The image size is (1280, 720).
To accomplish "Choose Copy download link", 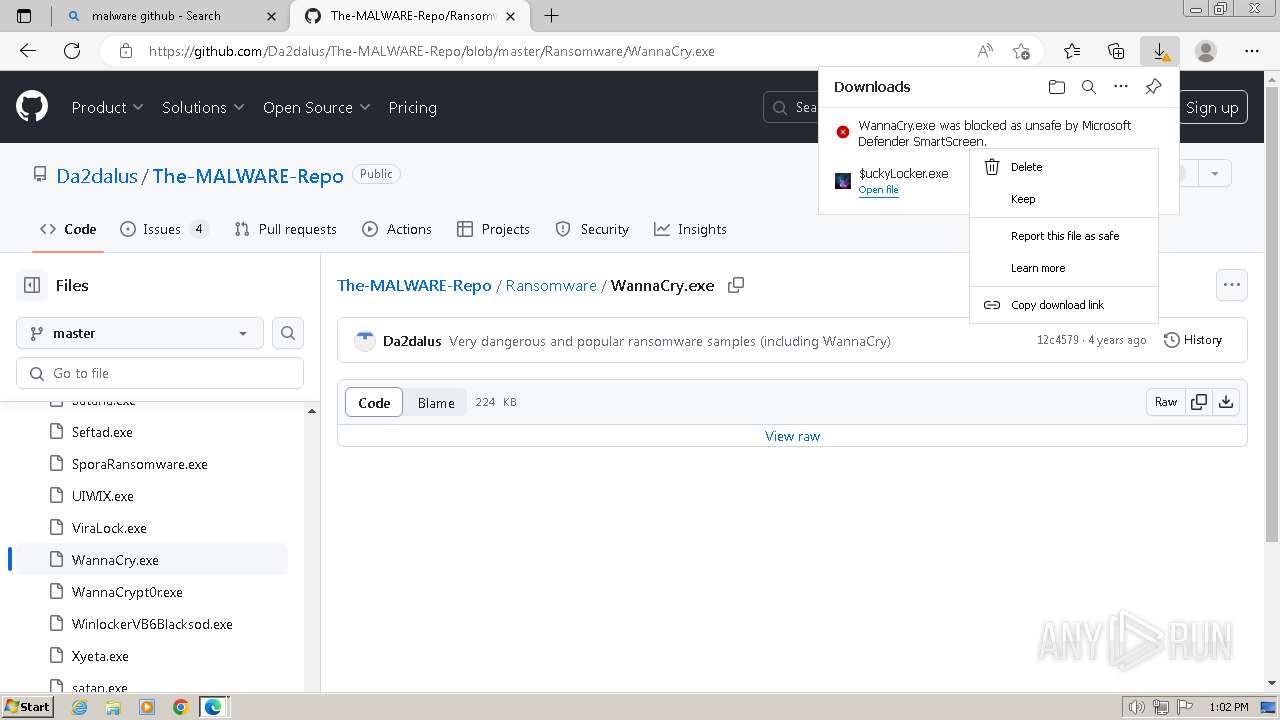I will tap(1064, 305).
